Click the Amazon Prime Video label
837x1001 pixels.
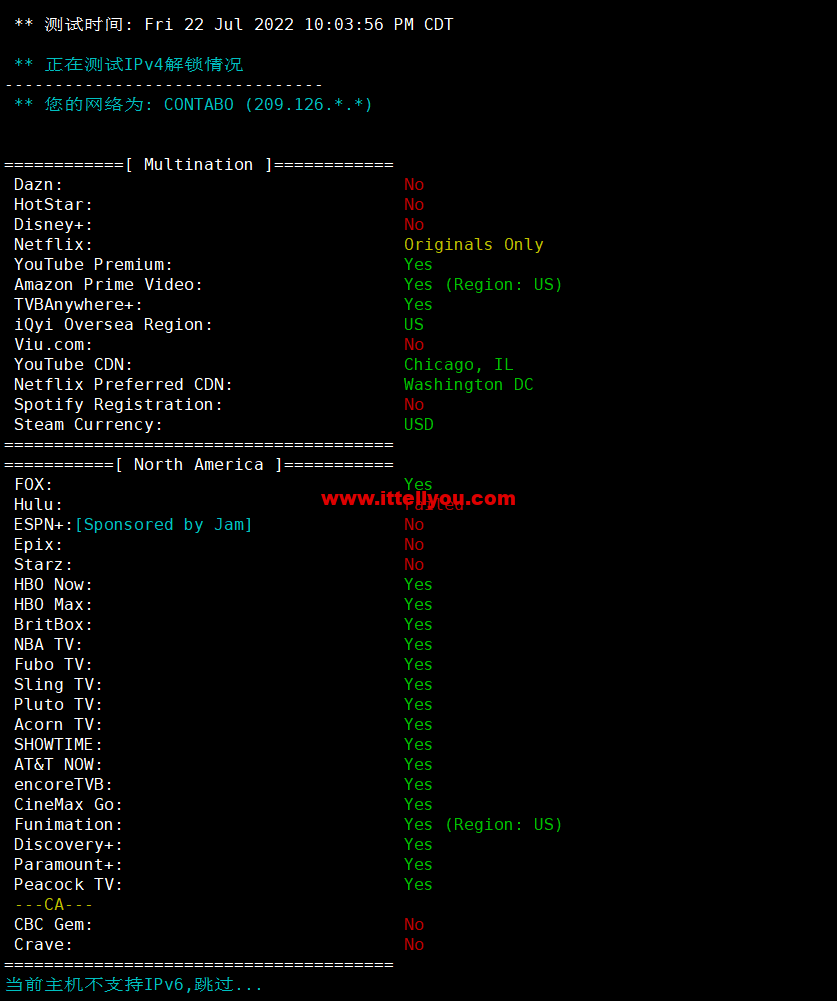click(x=109, y=285)
